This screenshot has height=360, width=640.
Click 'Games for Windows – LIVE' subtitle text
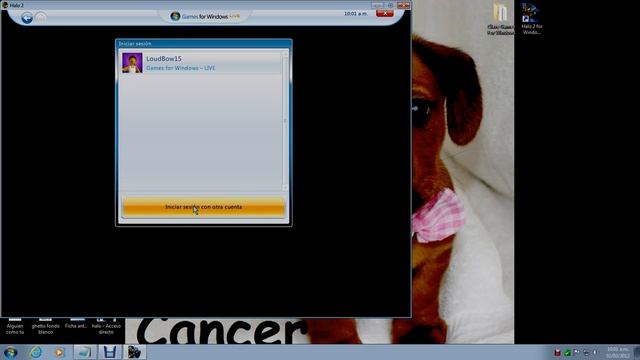coord(180,68)
